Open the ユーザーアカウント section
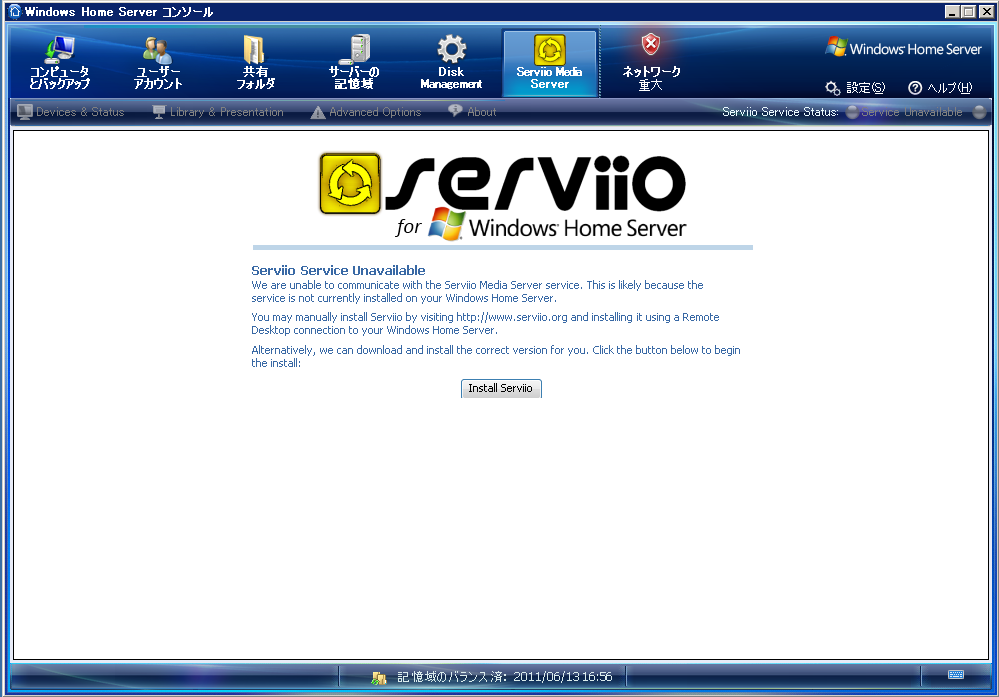The width and height of the screenshot is (999, 697). 158,62
